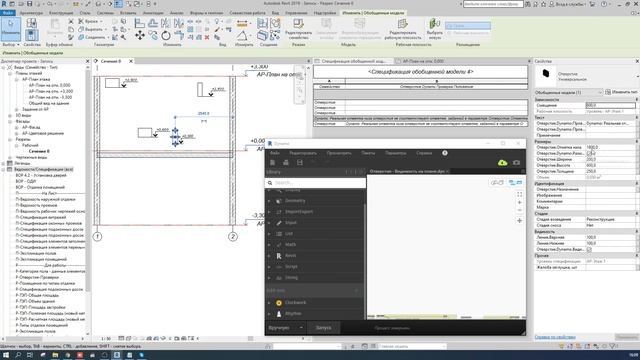Click grid bubble 1 in the section view
The height and width of the screenshot is (360, 640).
97,237
